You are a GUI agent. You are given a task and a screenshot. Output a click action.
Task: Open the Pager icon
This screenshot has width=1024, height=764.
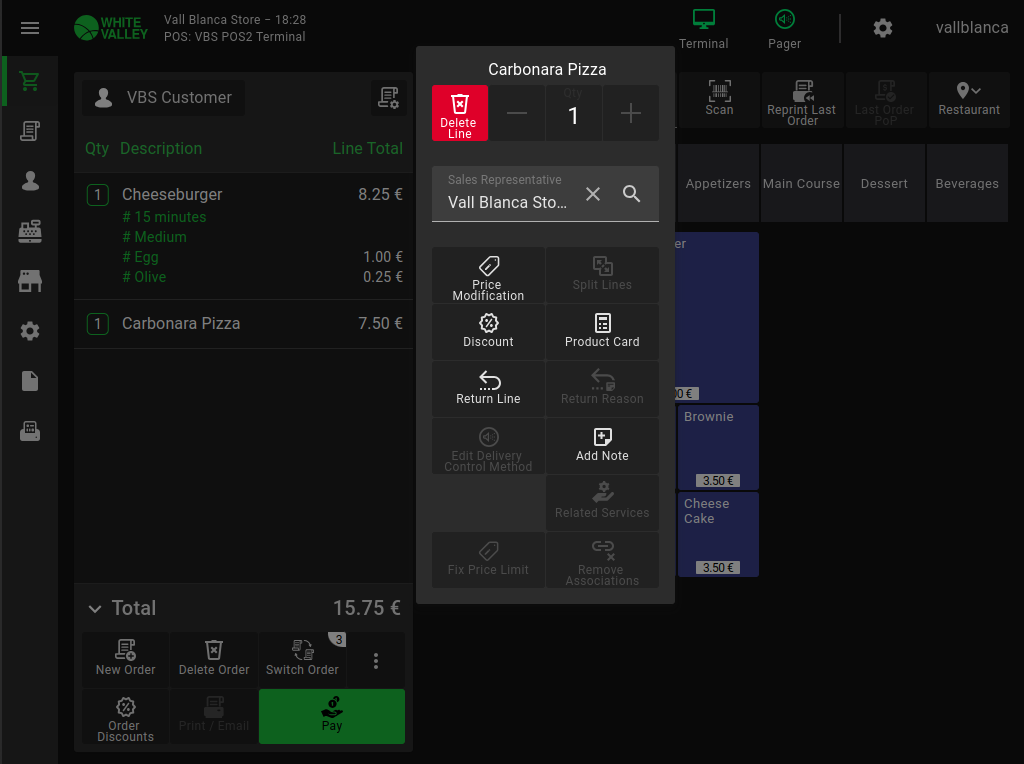[784, 29]
